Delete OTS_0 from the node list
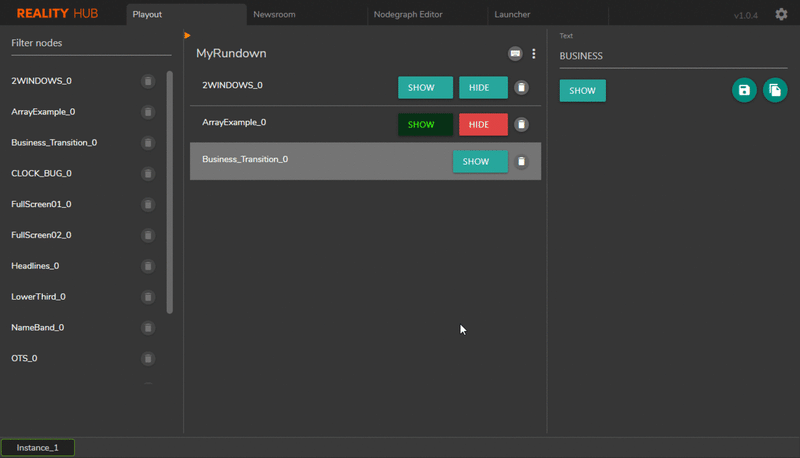 [x=148, y=359]
